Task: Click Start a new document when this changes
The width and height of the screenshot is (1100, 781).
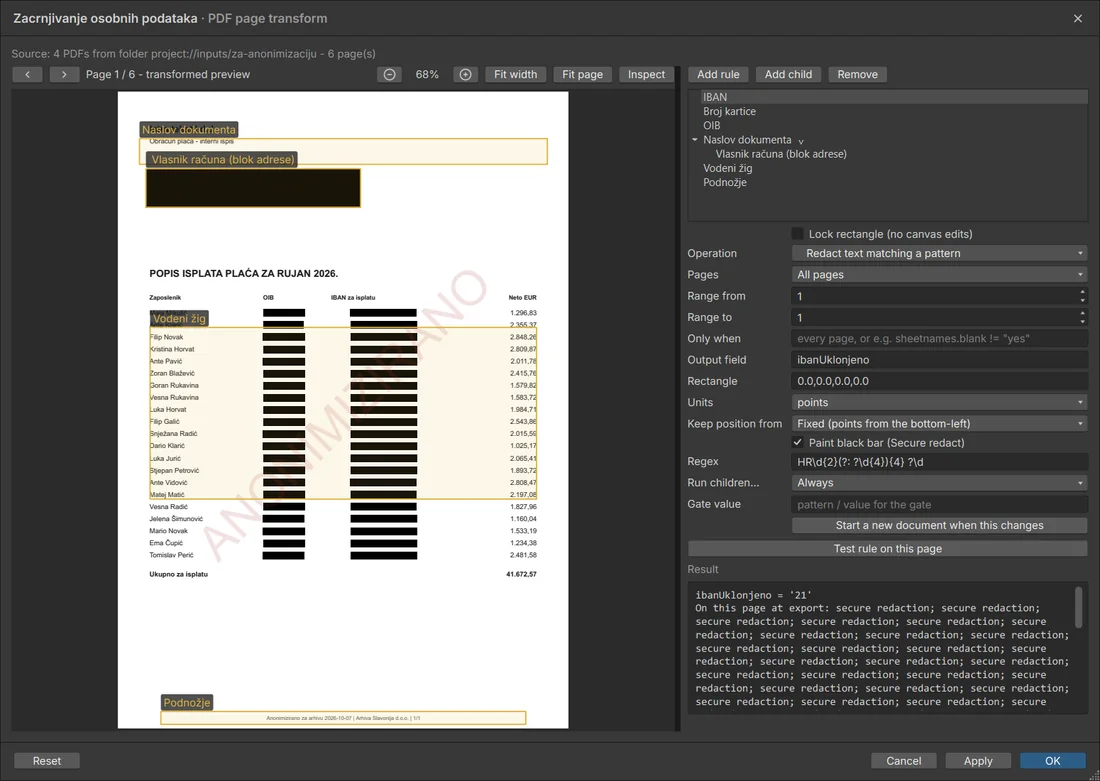Action: pyautogui.click(x=939, y=526)
